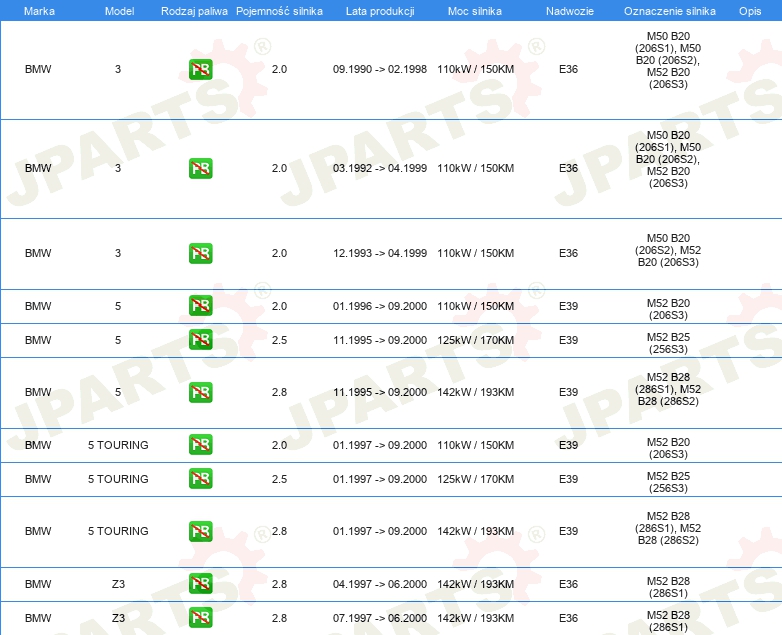Click the Model column header
782x635 pixels.
coord(119,11)
